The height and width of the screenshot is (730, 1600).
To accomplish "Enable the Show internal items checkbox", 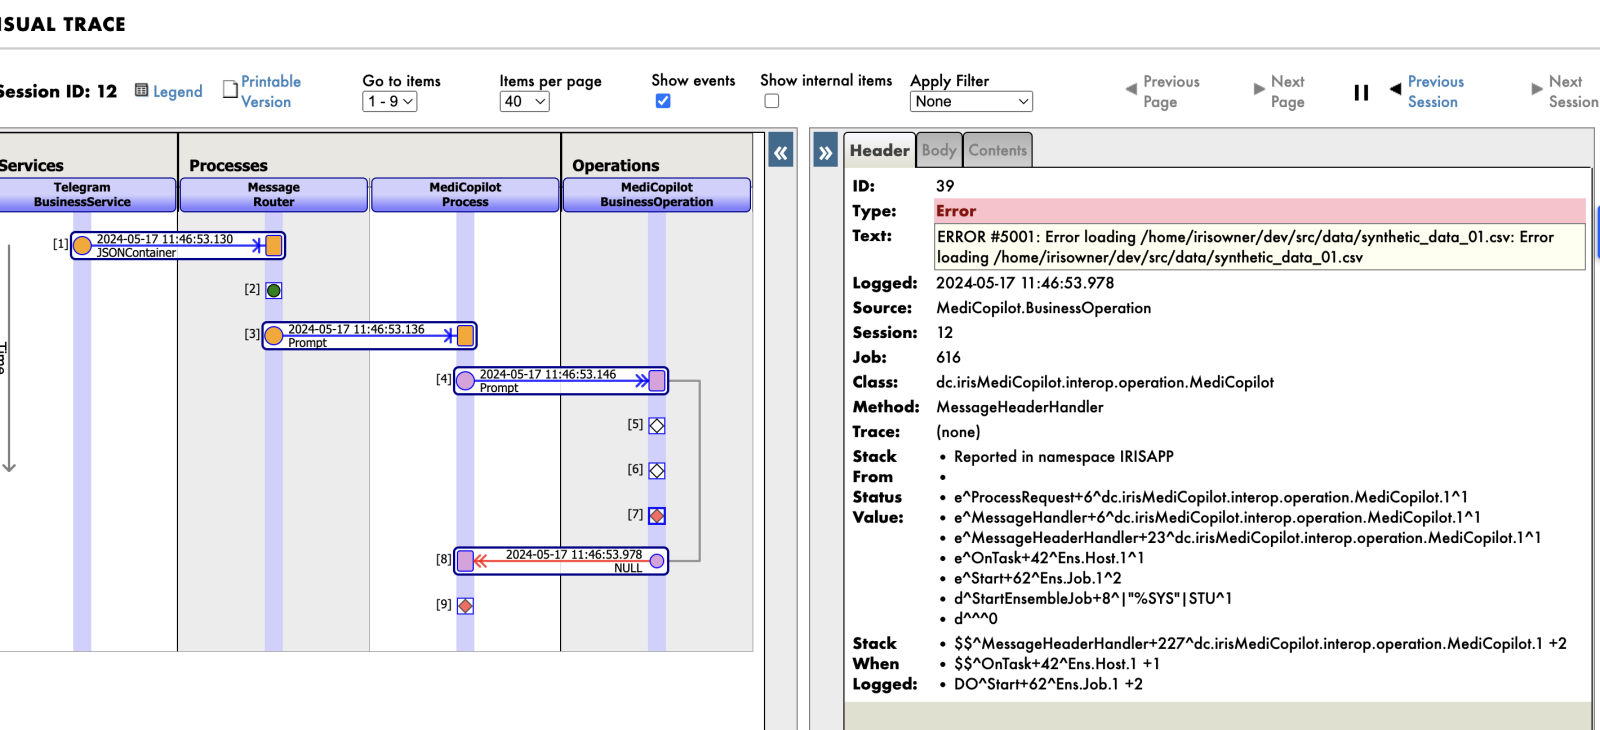I will click(772, 101).
